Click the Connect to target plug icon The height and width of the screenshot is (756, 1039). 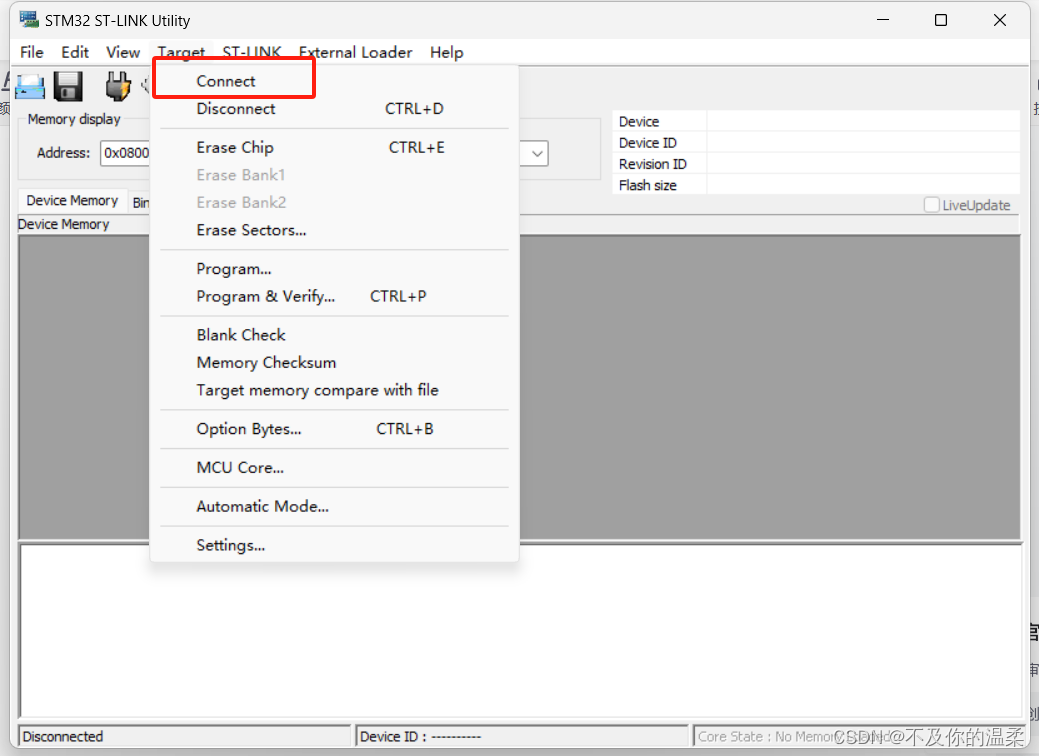coord(118,86)
